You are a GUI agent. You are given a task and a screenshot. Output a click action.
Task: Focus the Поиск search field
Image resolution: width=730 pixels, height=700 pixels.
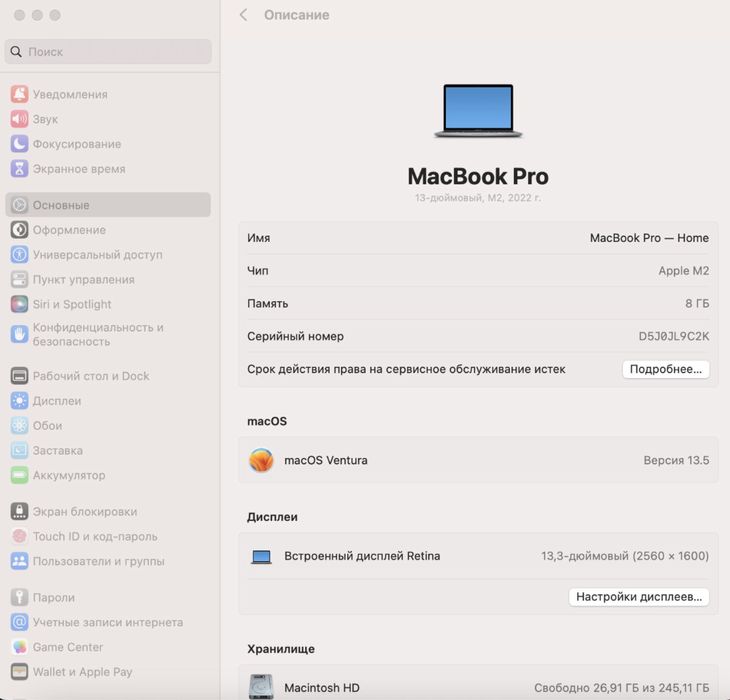(x=108, y=52)
